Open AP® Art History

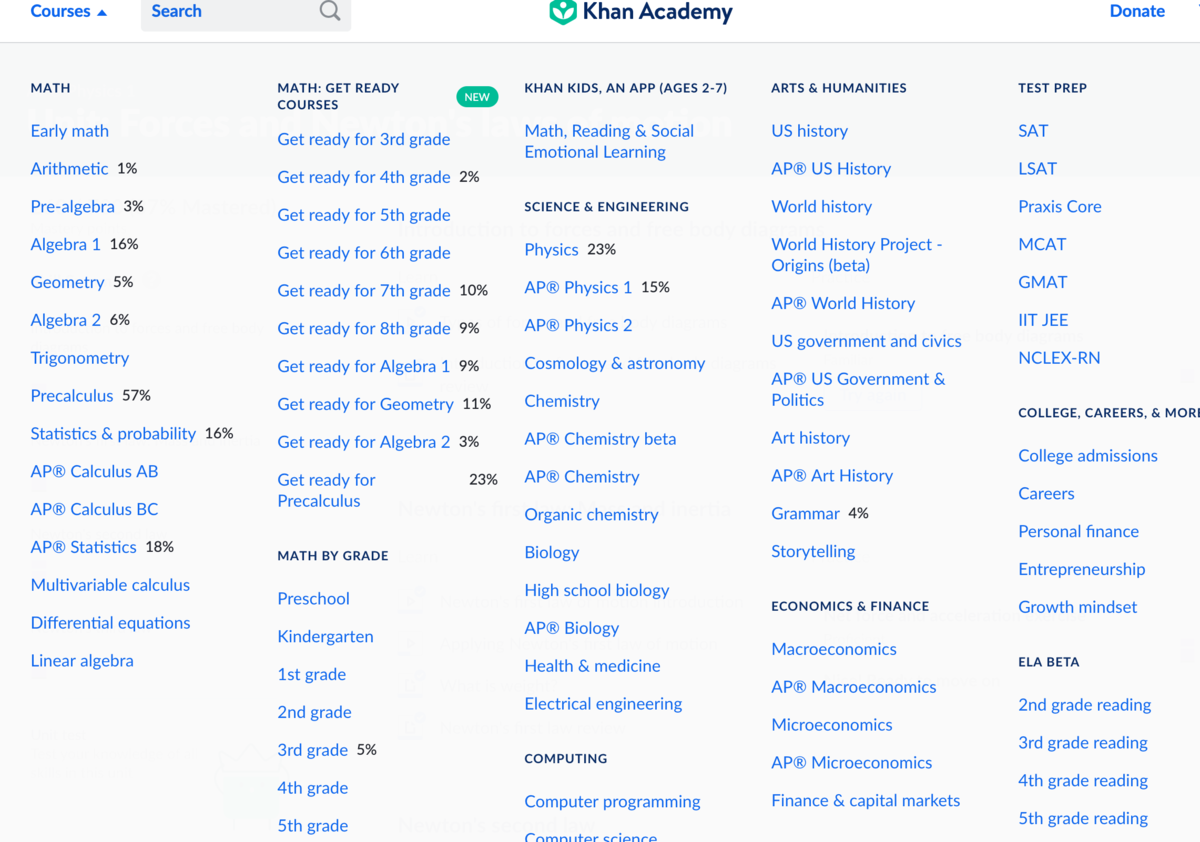tap(832, 476)
